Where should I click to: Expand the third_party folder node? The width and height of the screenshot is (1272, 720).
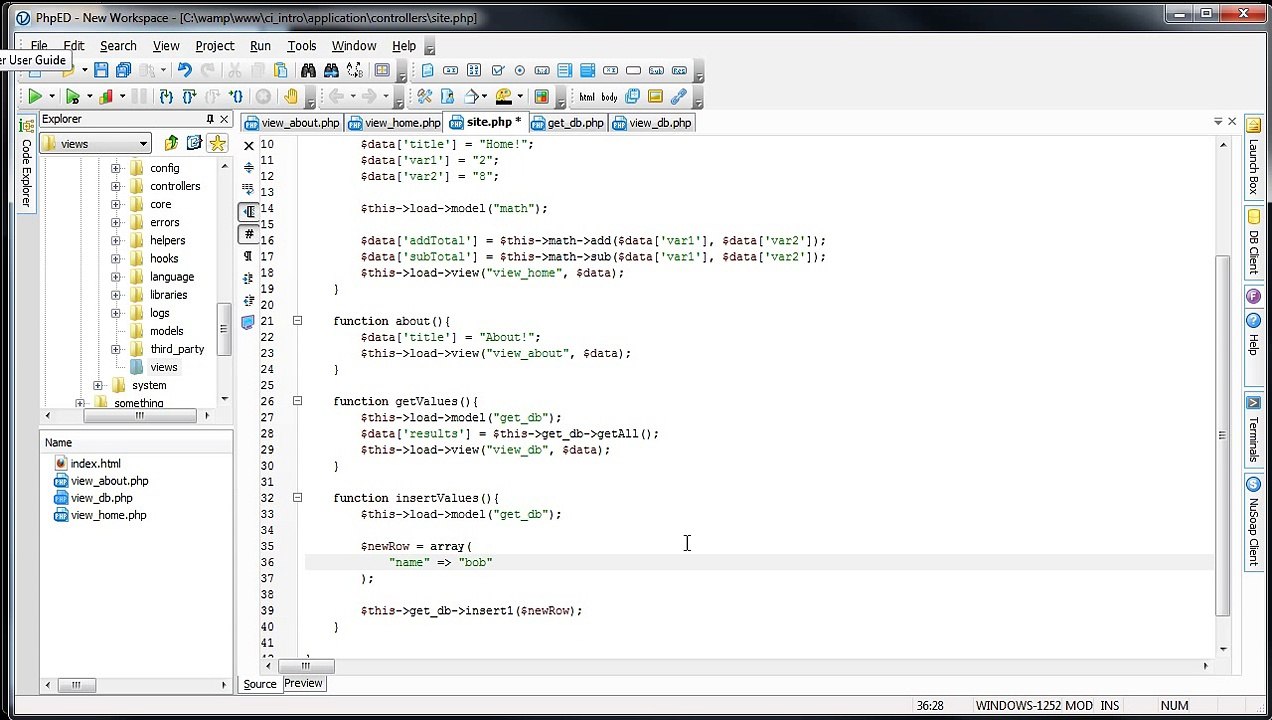pyautogui.click(x=115, y=349)
